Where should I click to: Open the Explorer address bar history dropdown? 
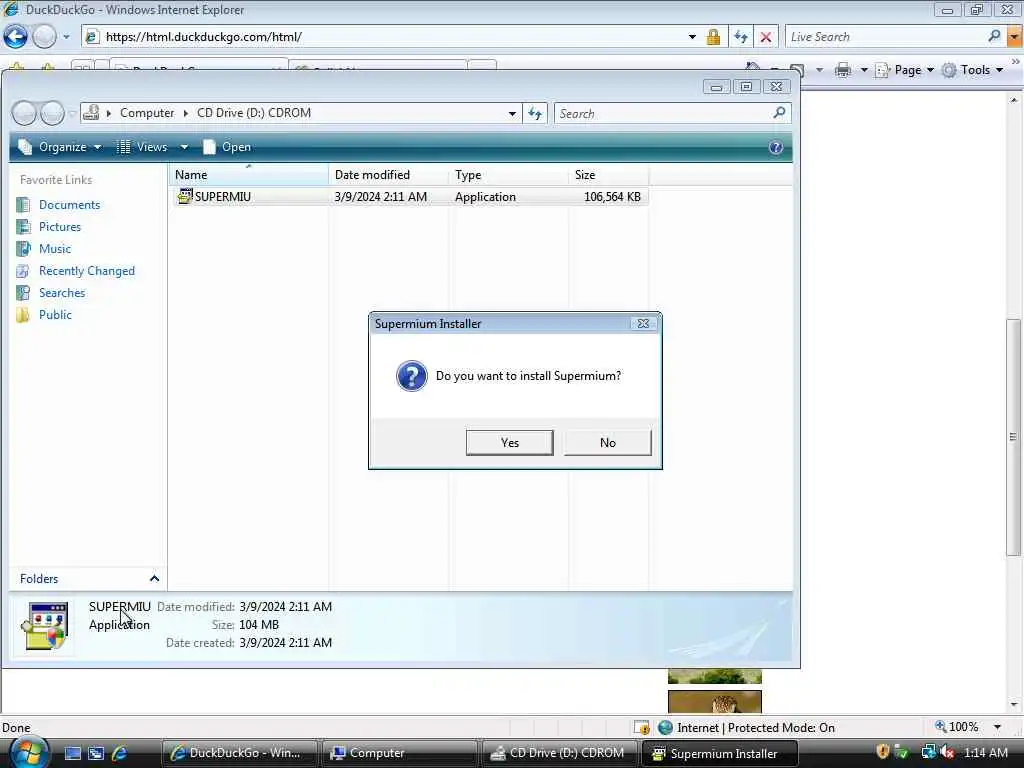pos(513,114)
